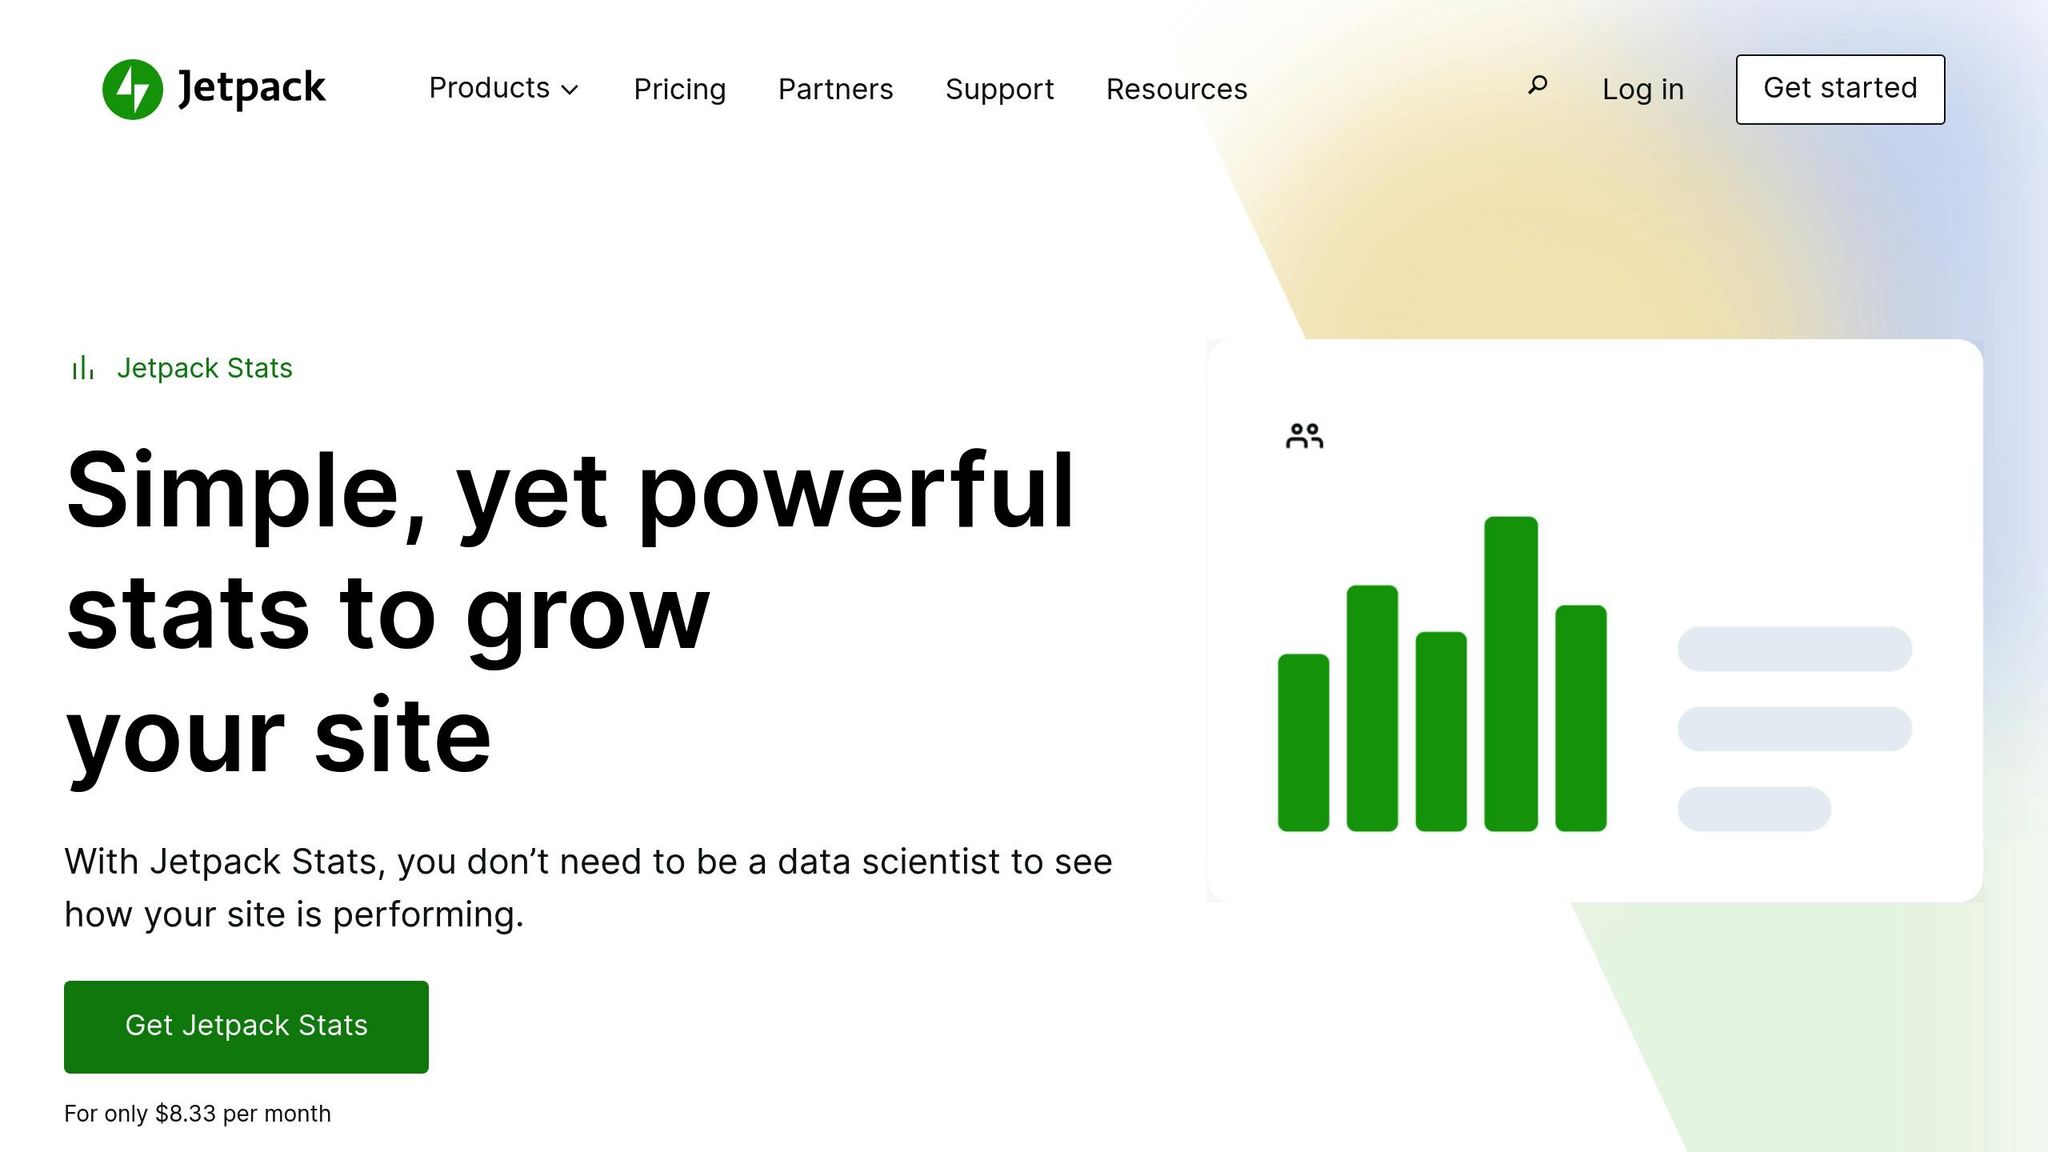Click the Get Jetpack Stats button
Viewport: 2048px width, 1152px height.
[246, 1026]
